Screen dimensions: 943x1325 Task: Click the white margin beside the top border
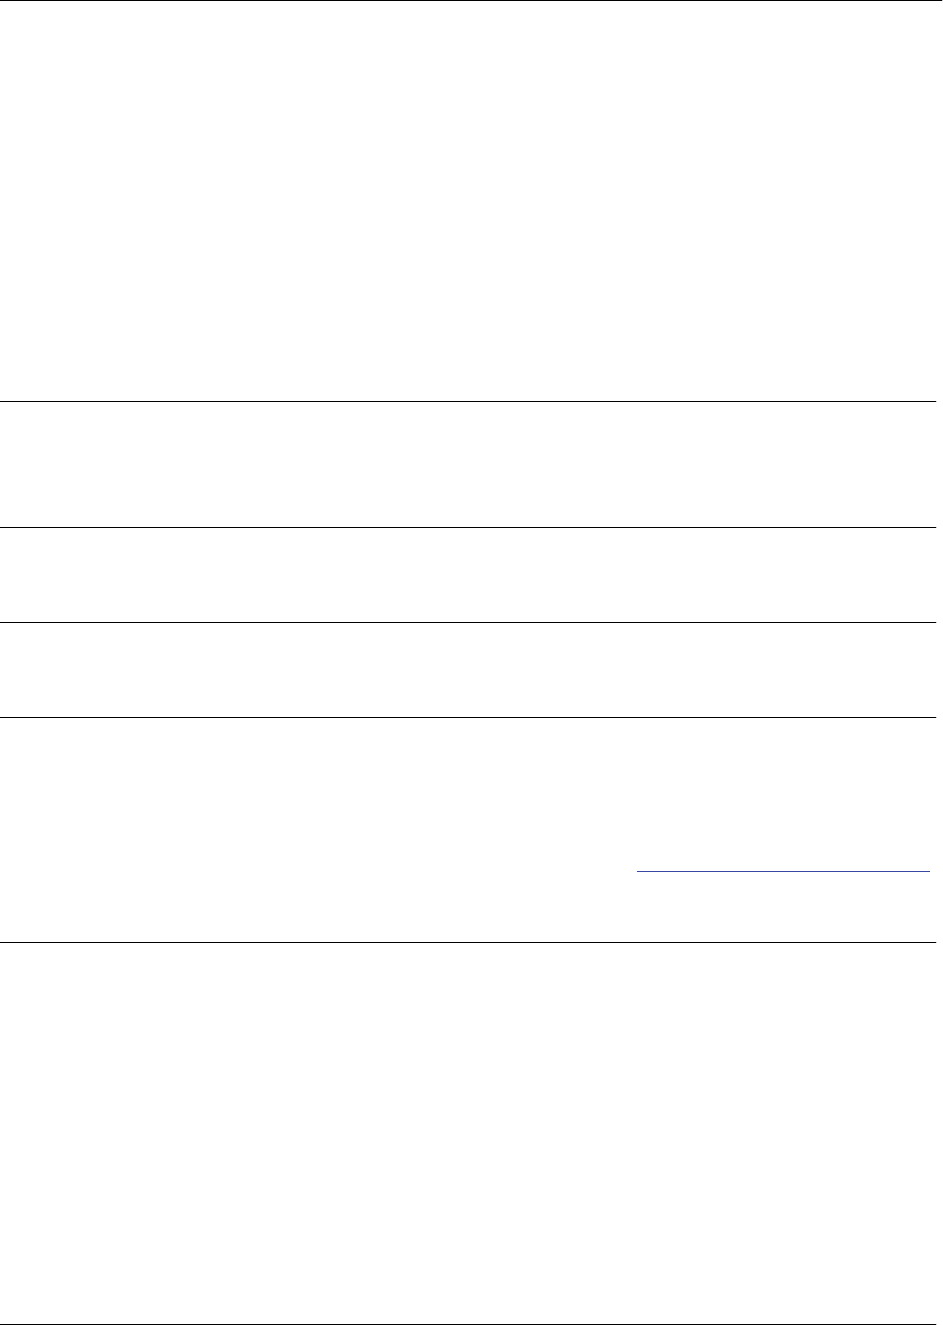click(939, 1)
